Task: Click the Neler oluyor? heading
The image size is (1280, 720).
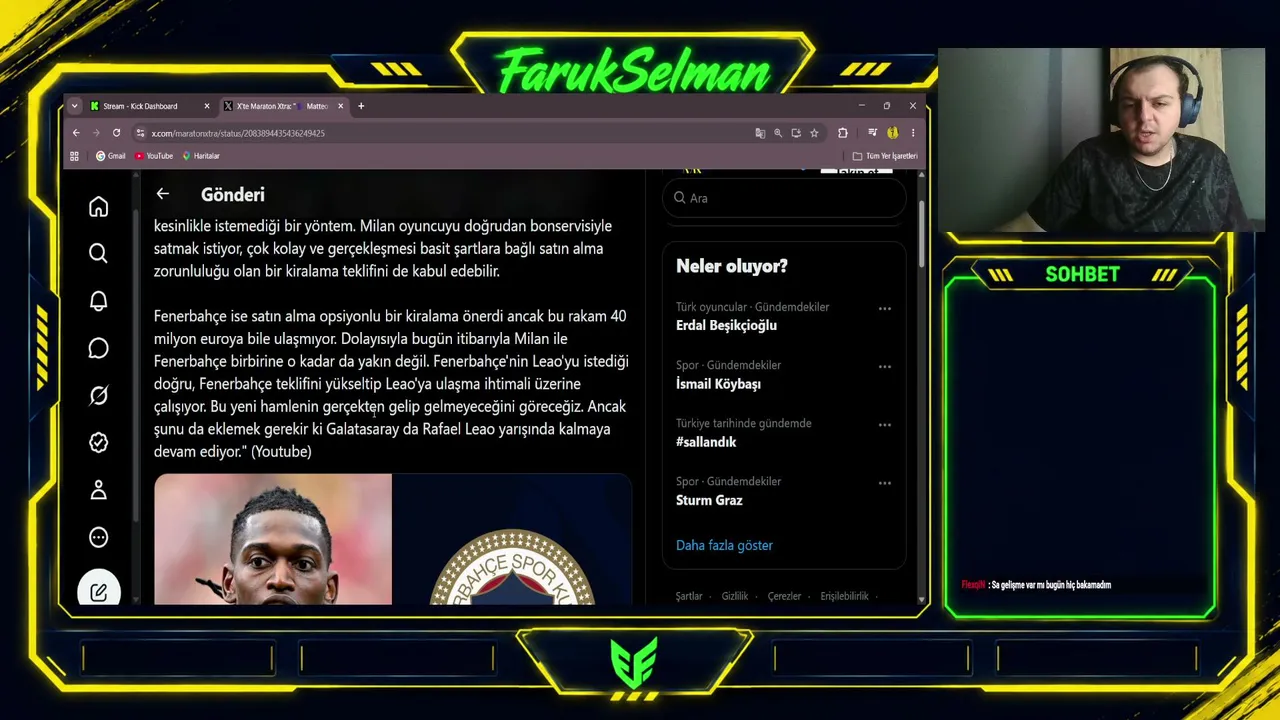Action: point(732,266)
